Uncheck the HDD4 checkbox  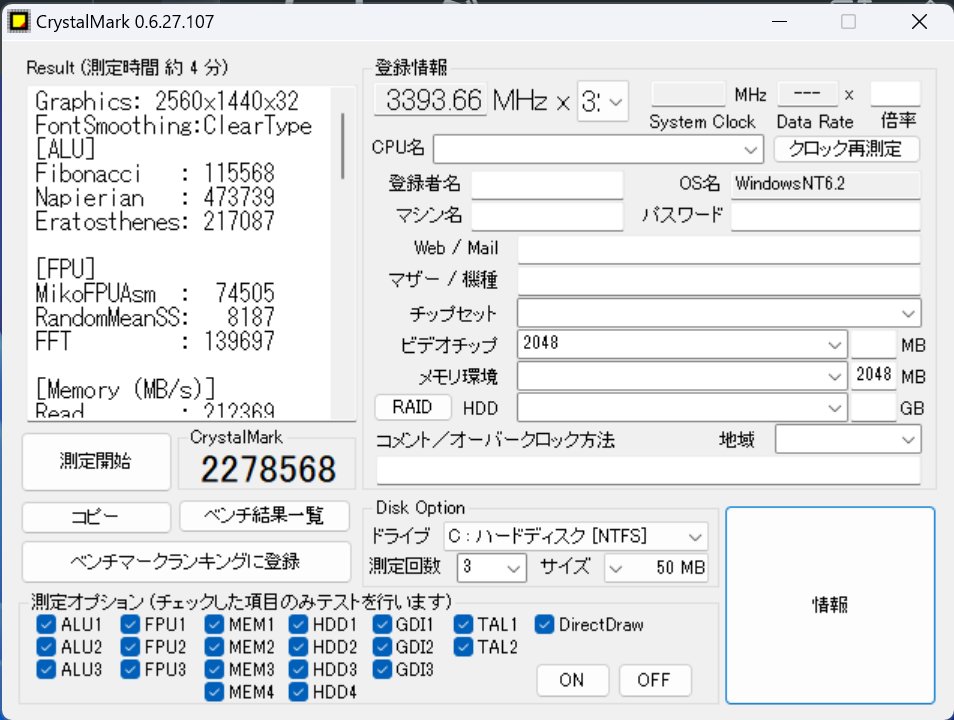click(x=298, y=691)
